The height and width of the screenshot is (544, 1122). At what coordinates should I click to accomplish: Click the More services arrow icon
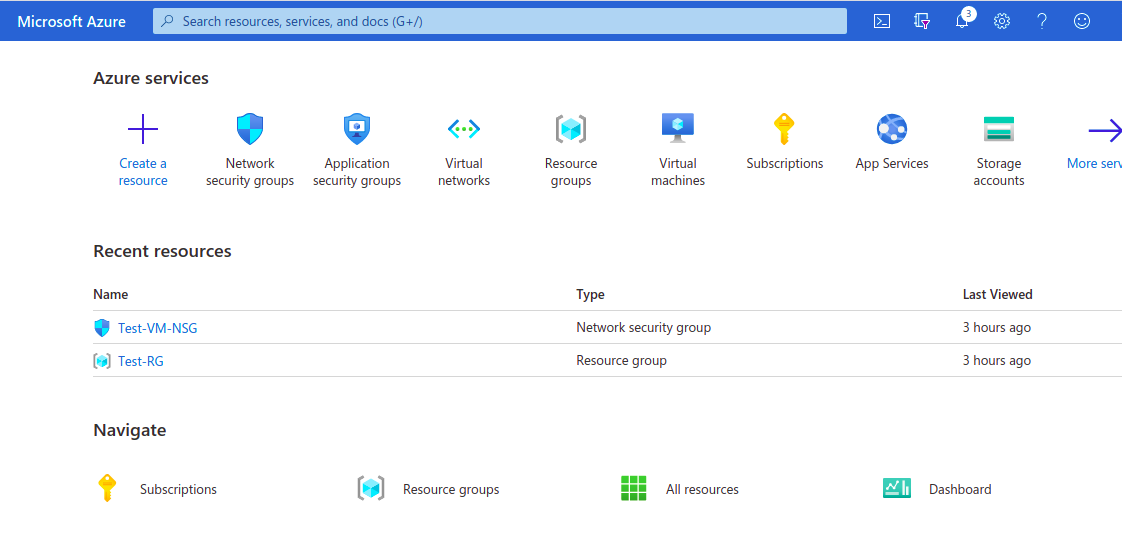click(1105, 130)
